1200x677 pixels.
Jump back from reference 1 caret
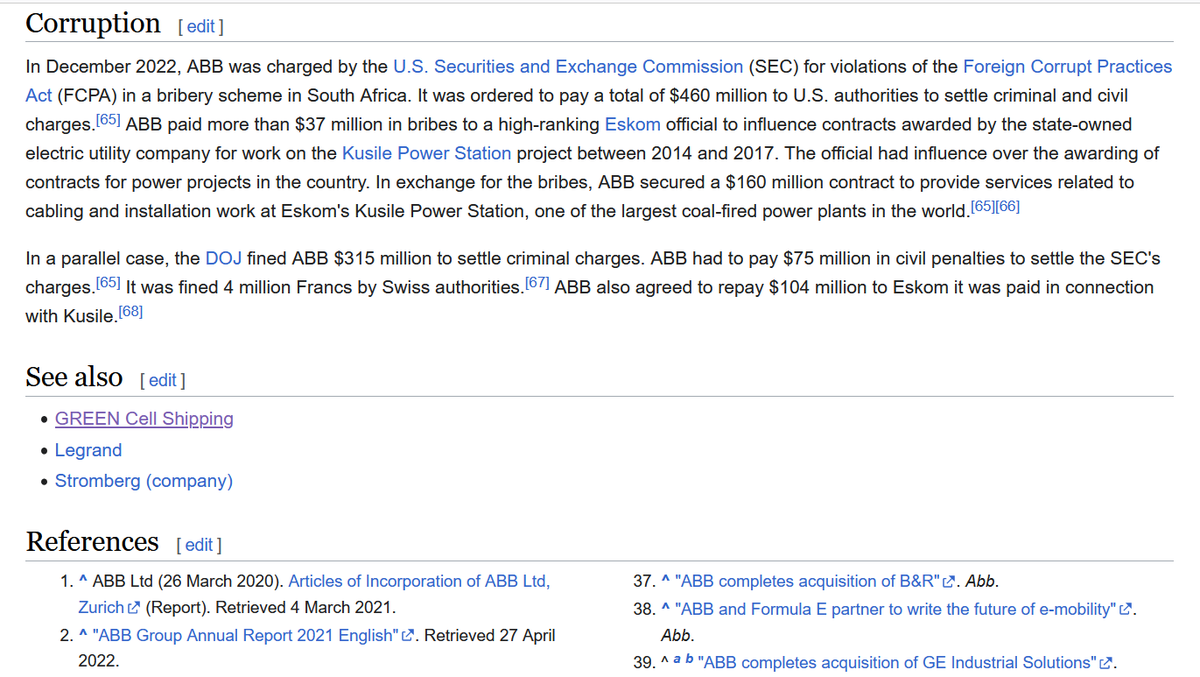(82, 581)
